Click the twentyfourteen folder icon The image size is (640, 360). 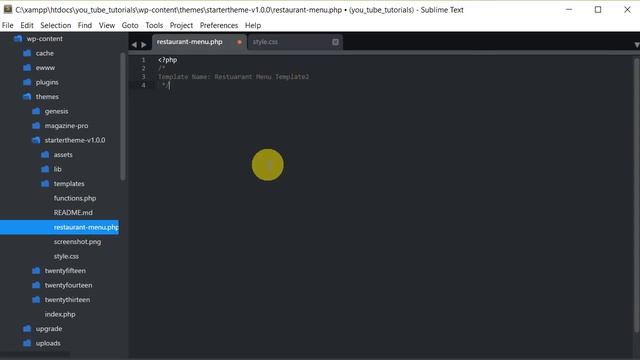pyautogui.click(x=36, y=285)
